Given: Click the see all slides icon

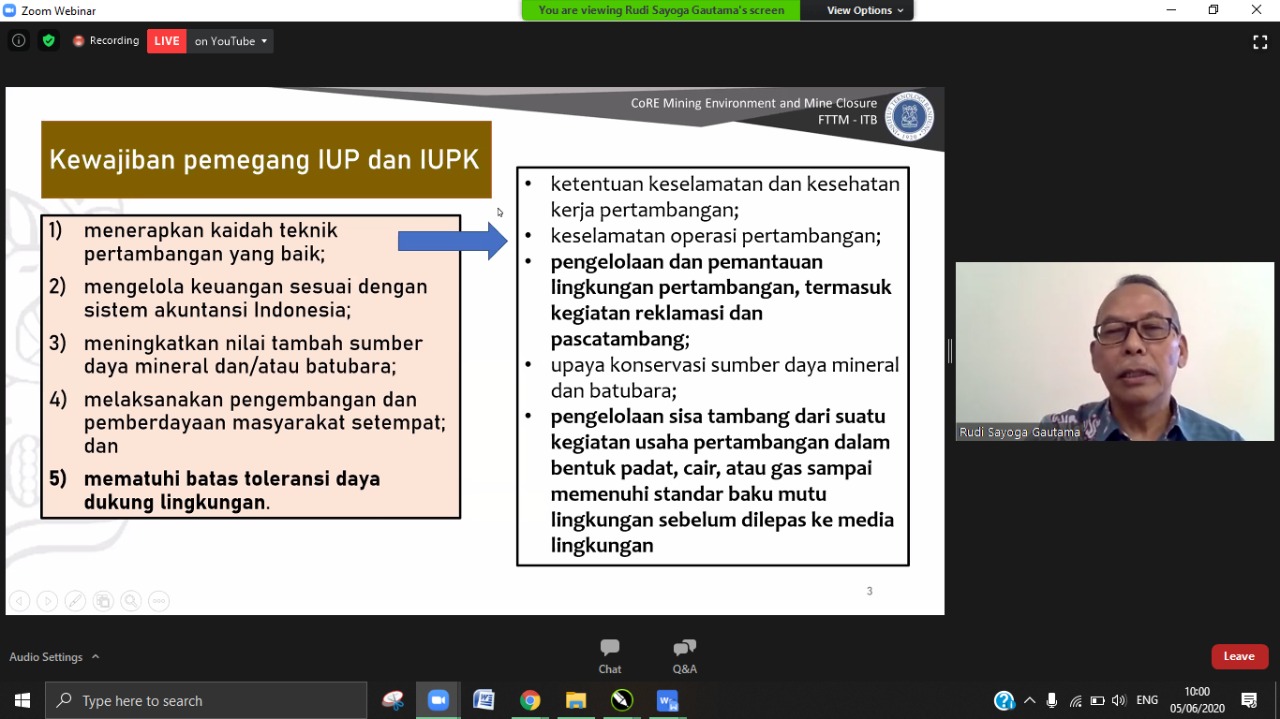Looking at the screenshot, I should [103, 601].
